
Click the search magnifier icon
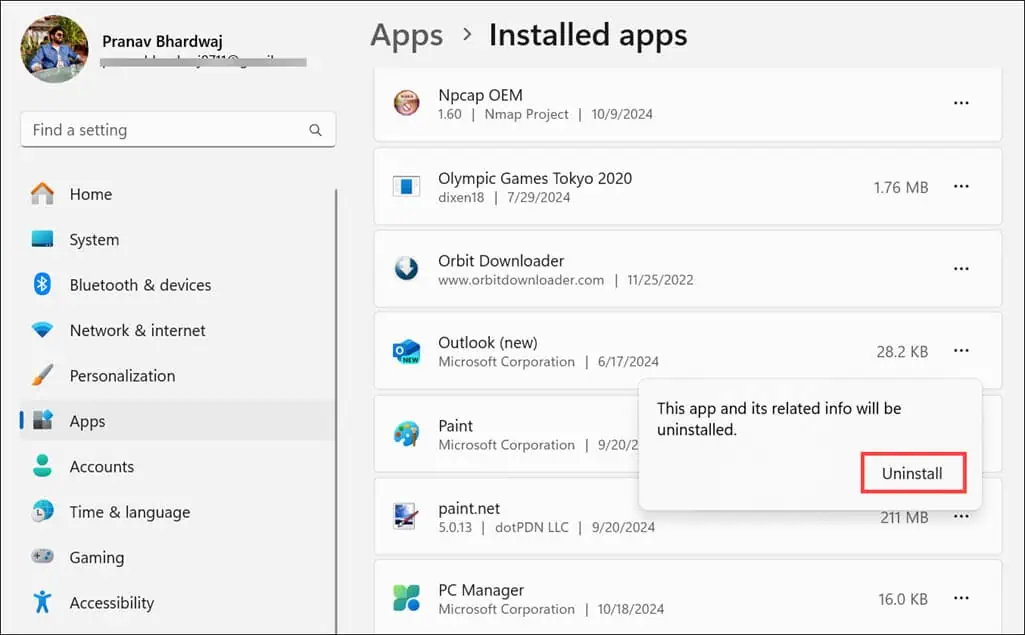pyautogui.click(x=315, y=130)
